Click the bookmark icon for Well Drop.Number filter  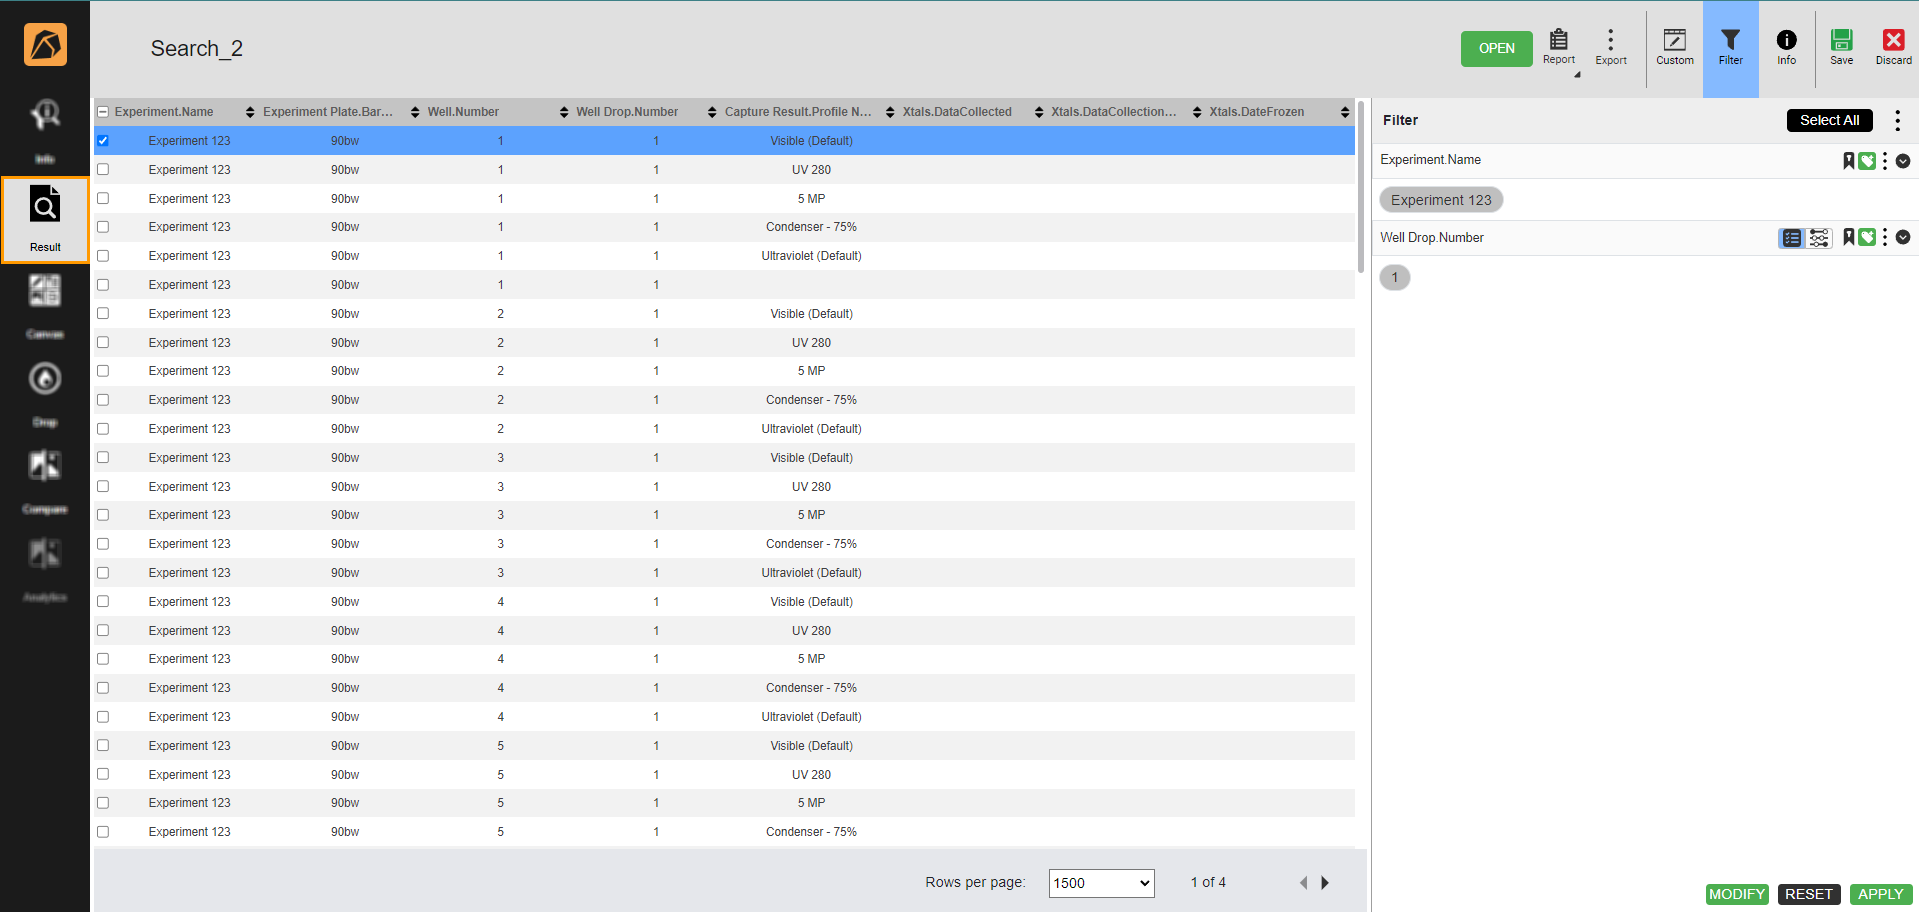coord(1849,237)
